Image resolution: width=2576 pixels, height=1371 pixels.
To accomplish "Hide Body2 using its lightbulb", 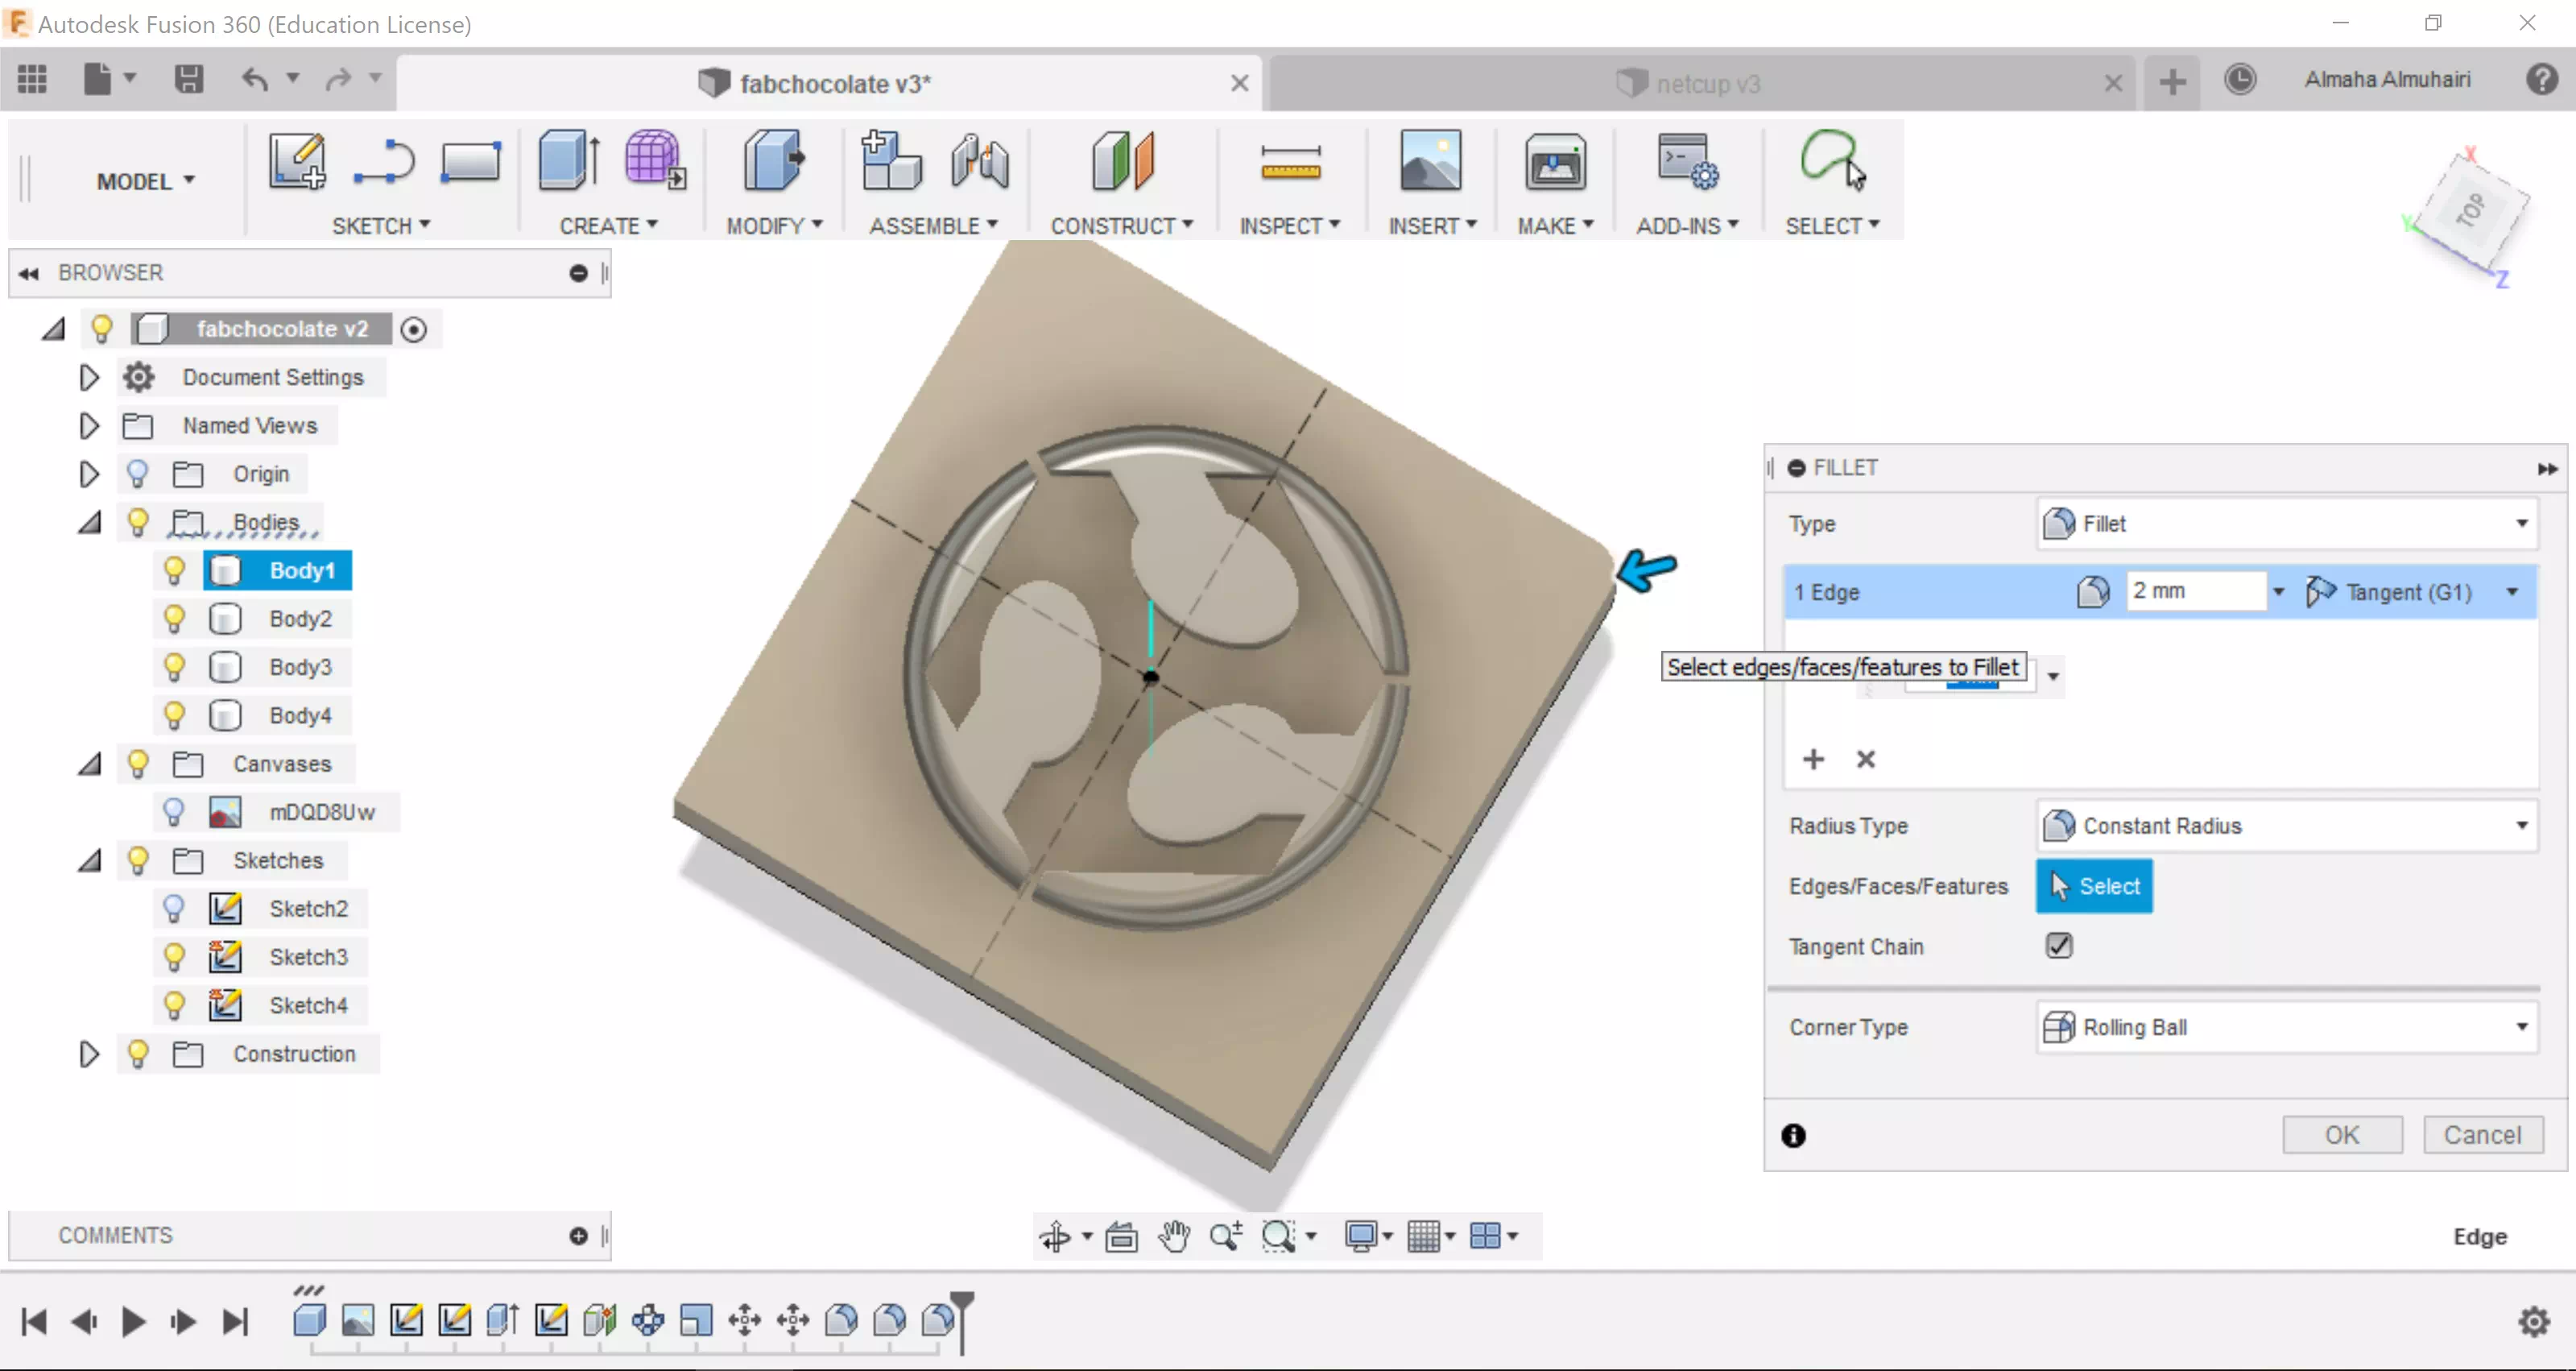I will pyautogui.click(x=174, y=619).
